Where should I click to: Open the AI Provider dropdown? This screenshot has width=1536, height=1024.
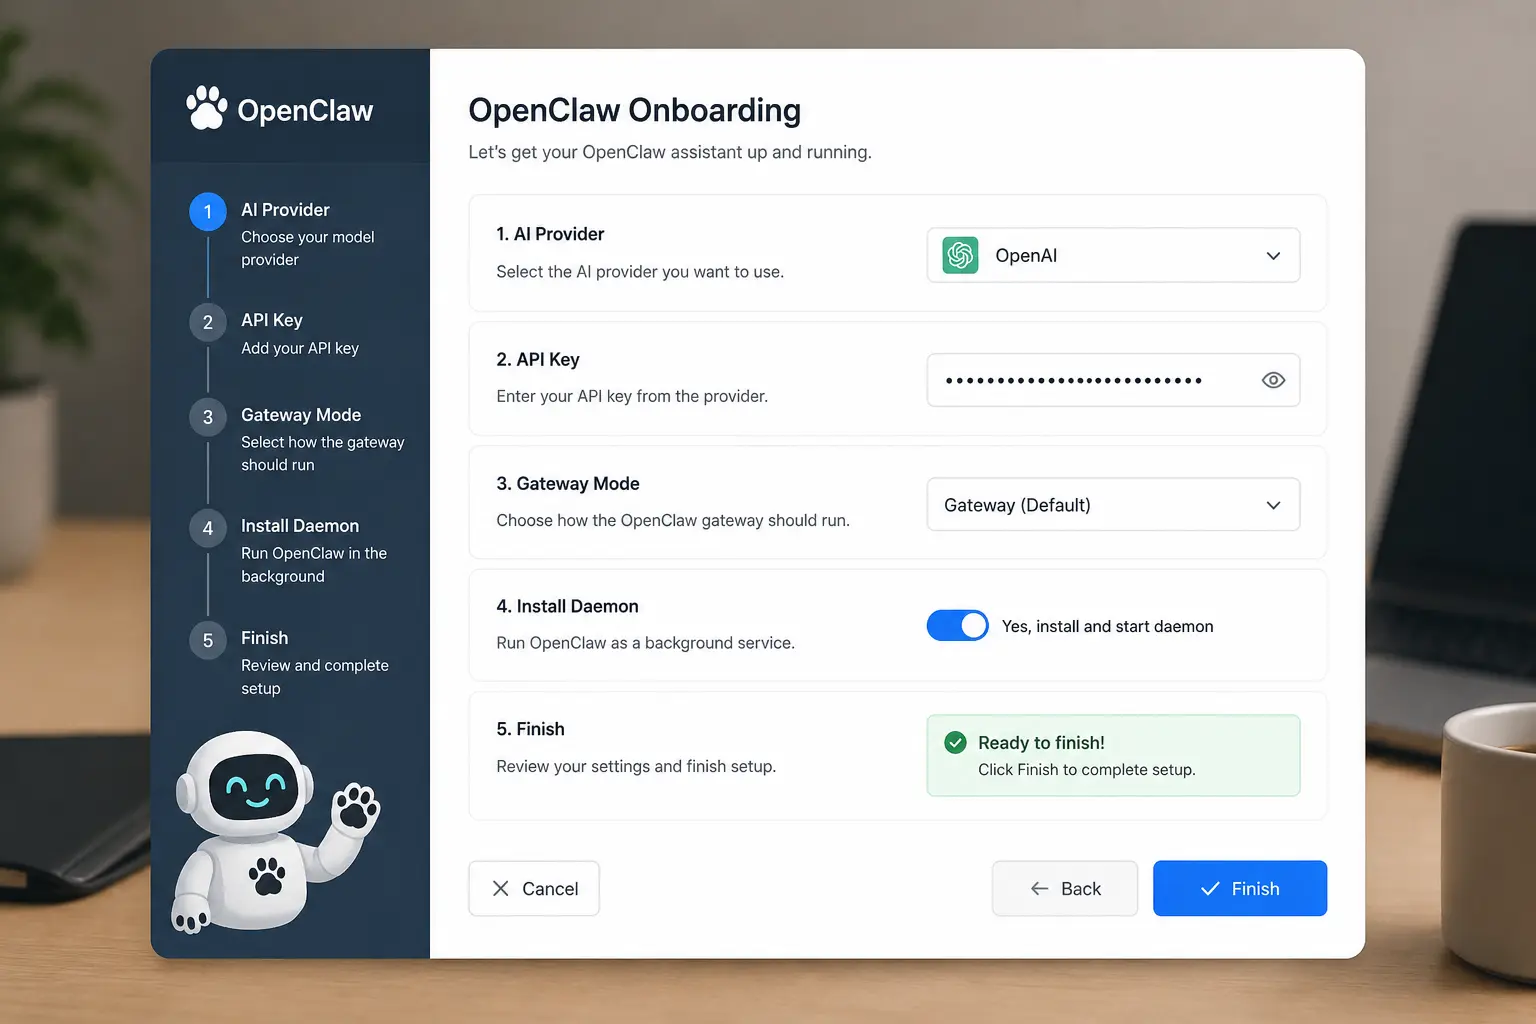click(x=1113, y=255)
